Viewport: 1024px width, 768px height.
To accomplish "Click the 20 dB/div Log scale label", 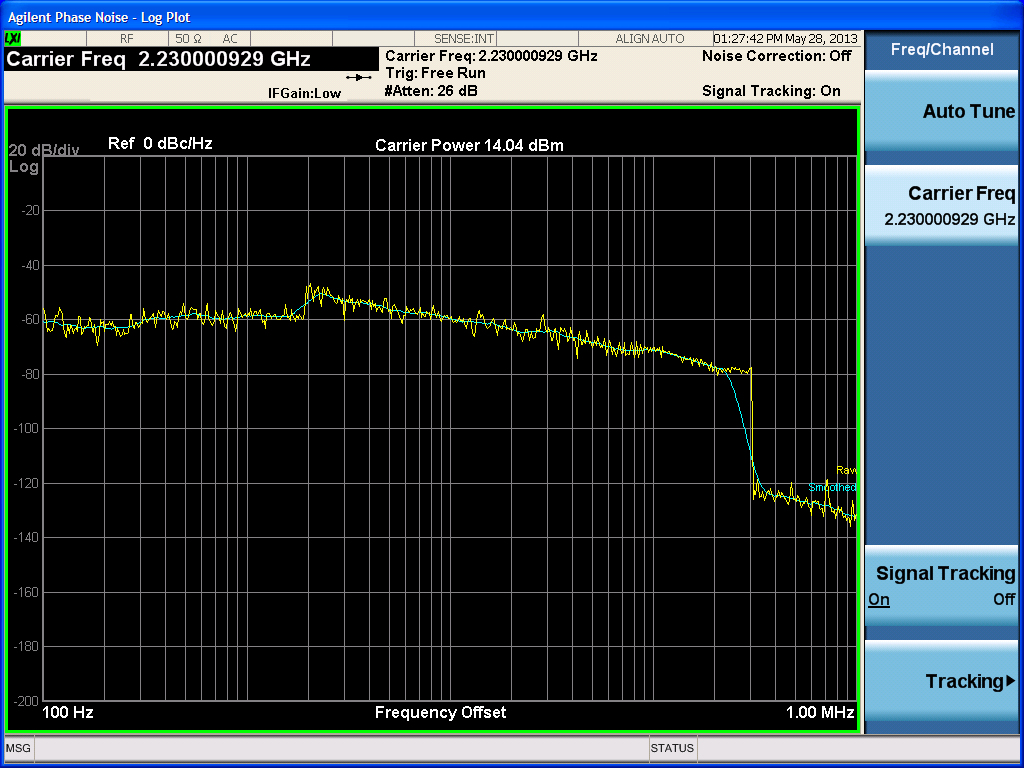I will click(44, 158).
